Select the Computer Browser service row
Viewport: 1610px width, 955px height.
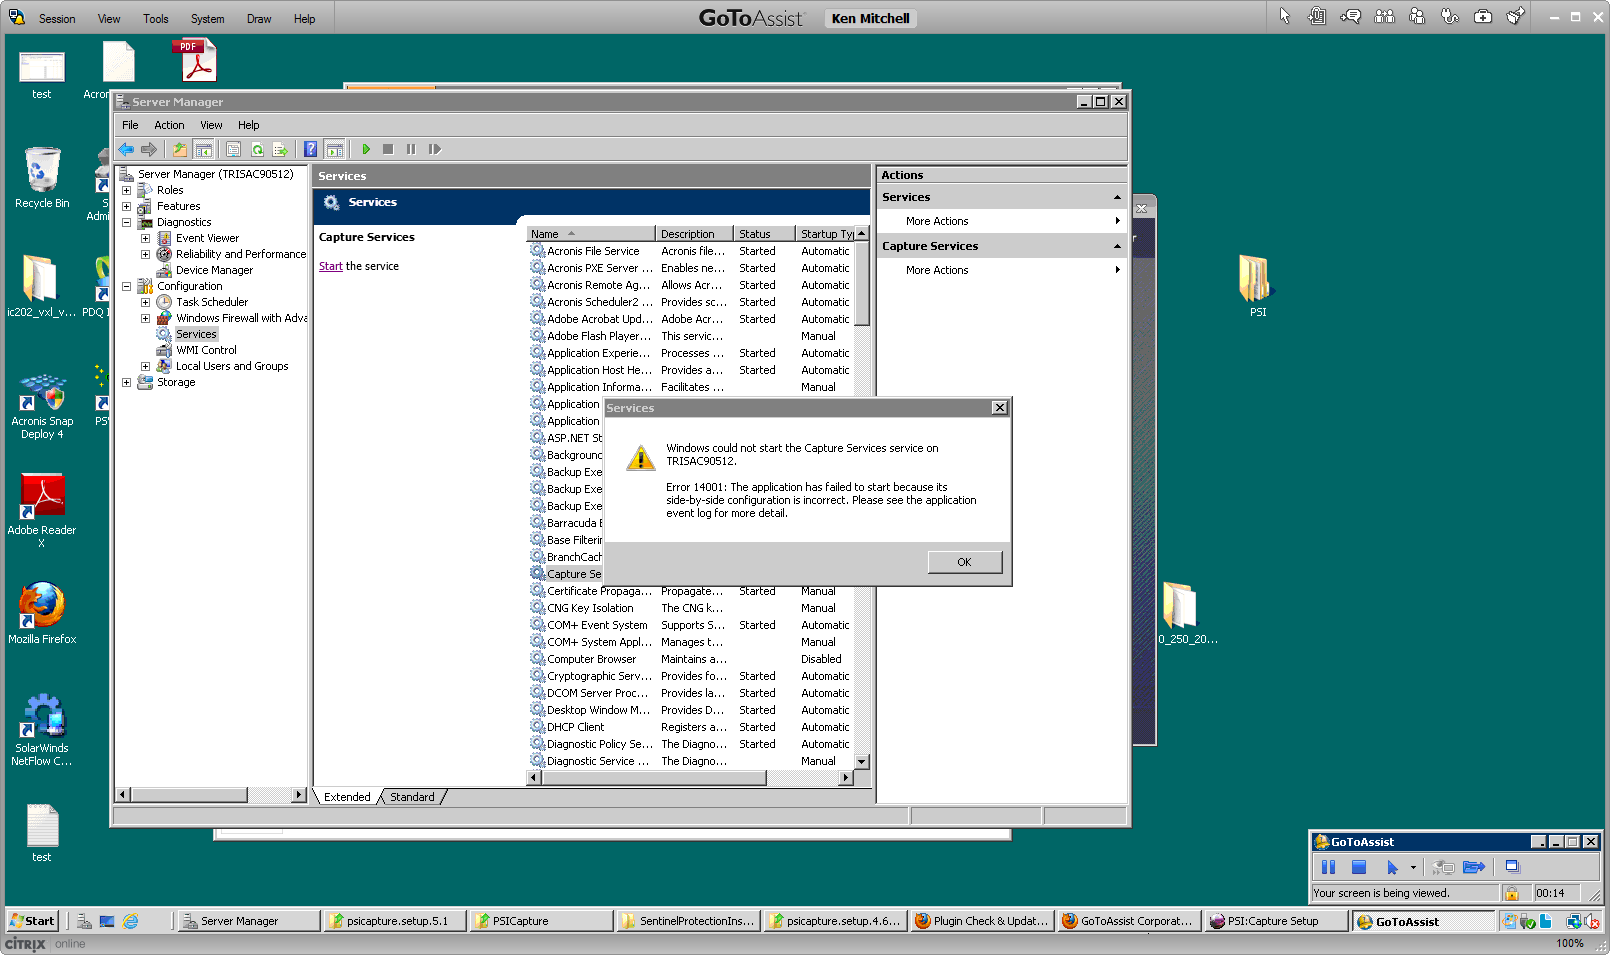pyautogui.click(x=691, y=659)
